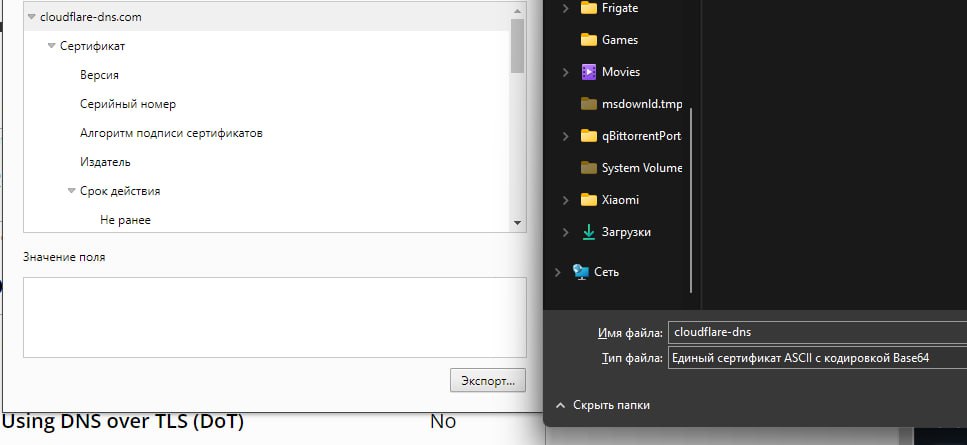The width and height of the screenshot is (967, 445).
Task: Click the Значение поля text area
Action: tap(274, 317)
